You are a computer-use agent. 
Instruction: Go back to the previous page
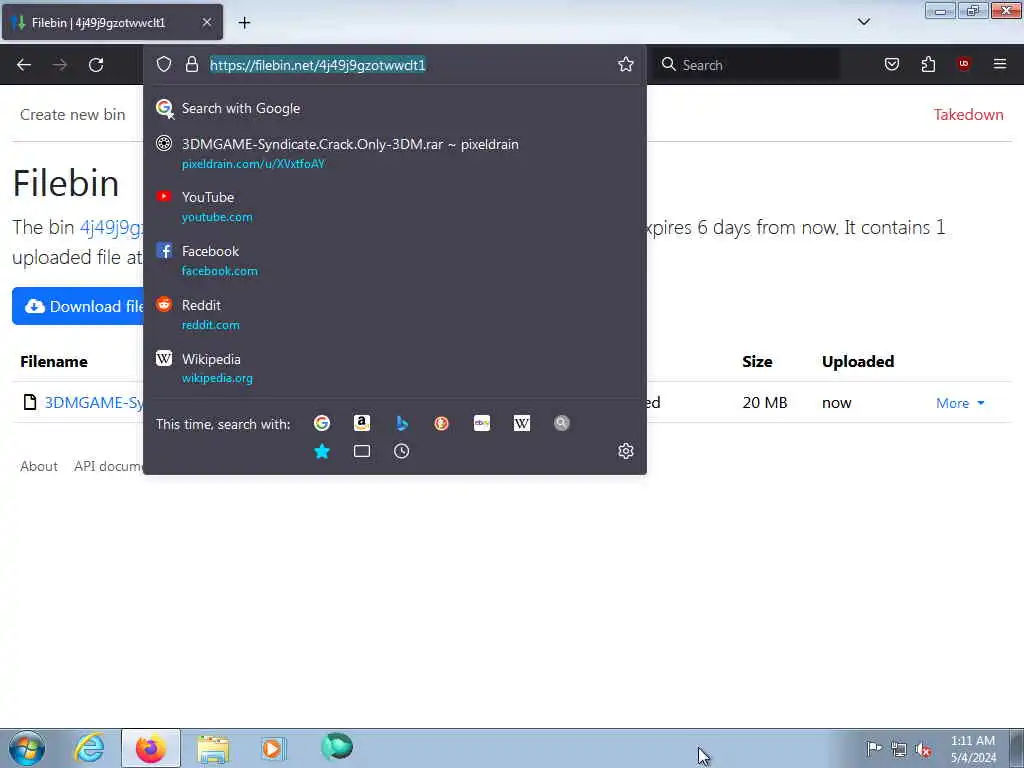pyautogui.click(x=24, y=65)
